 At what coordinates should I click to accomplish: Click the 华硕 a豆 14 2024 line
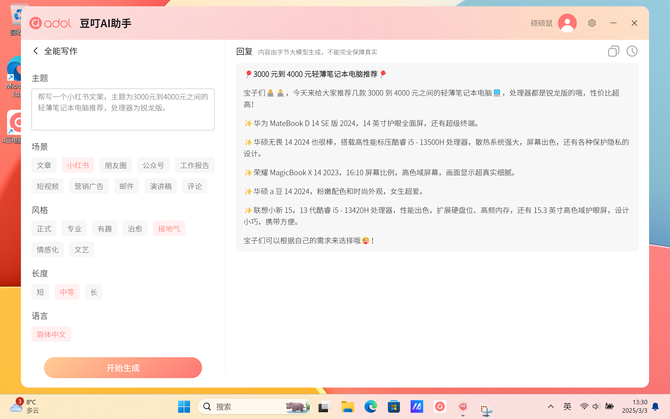pyautogui.click(x=334, y=191)
